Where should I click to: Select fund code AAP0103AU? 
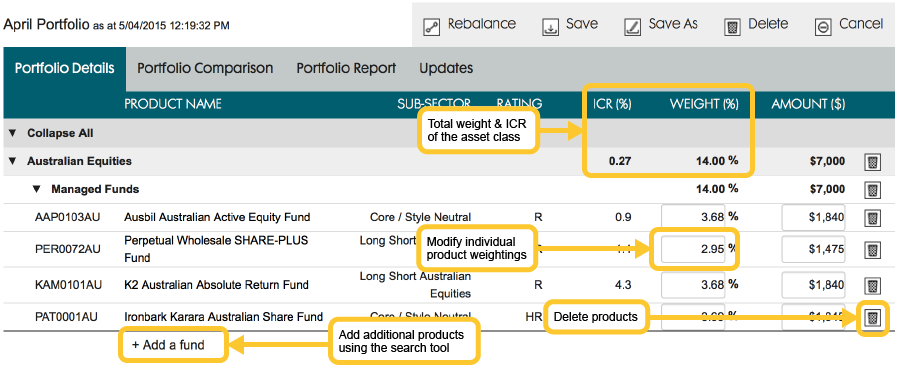68,217
